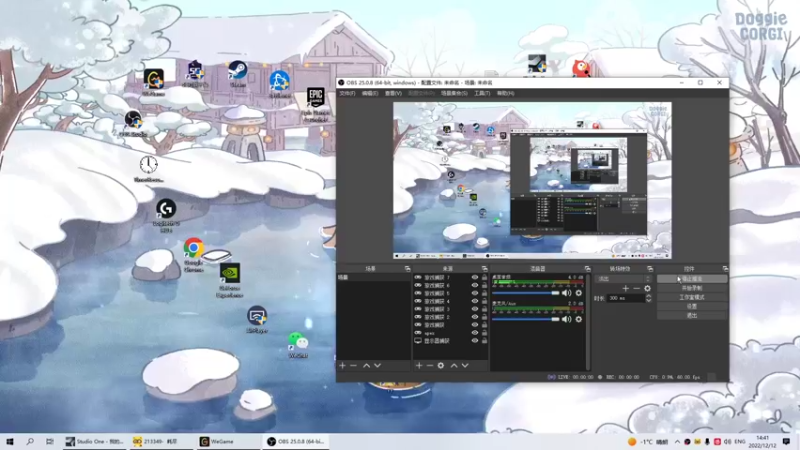
Task: Open the 桌面音频 audio settings gear
Action: tap(579, 293)
